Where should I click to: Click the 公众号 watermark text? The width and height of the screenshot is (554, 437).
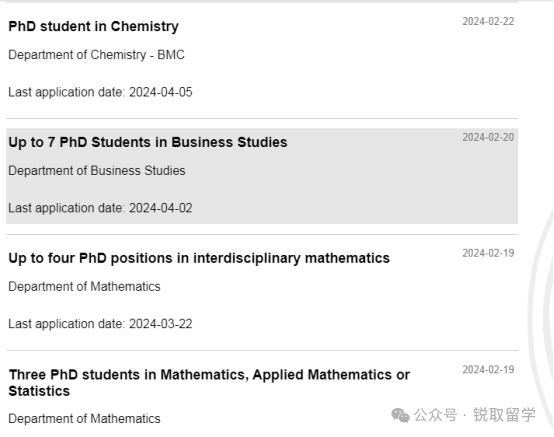pos(435,415)
